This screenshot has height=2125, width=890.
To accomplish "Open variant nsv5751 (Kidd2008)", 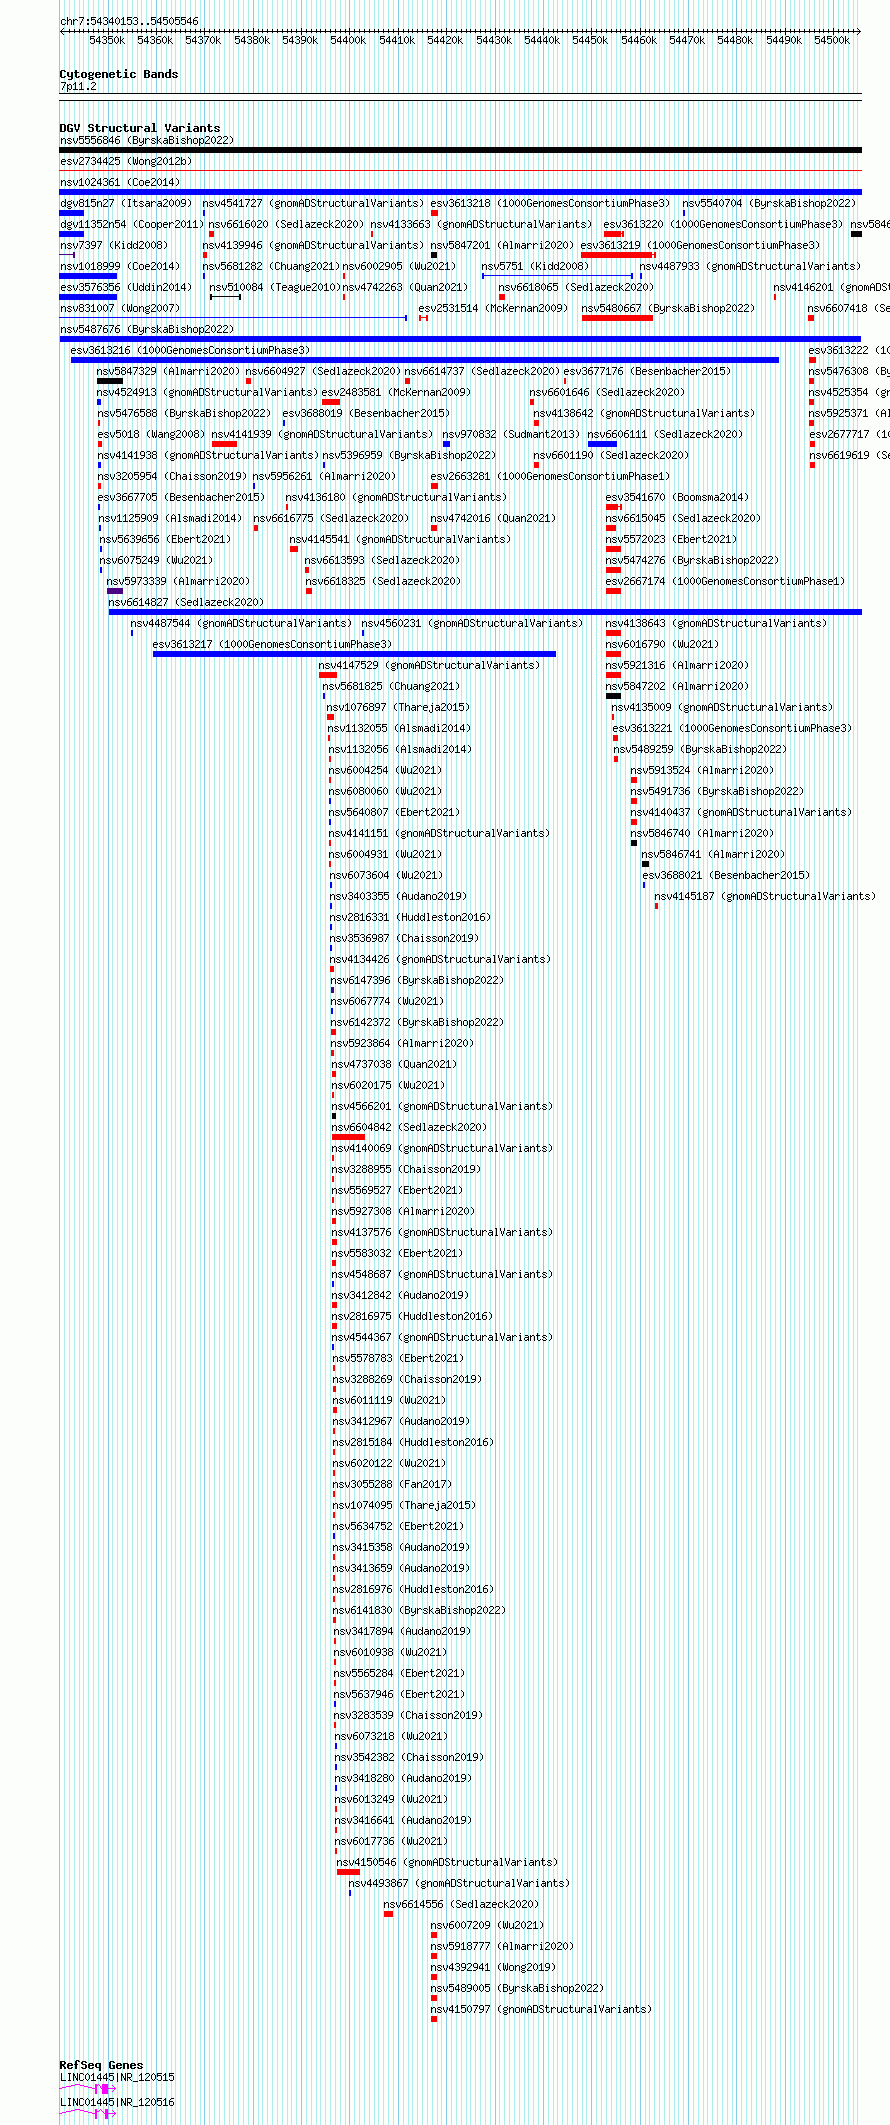I will click(x=535, y=266).
